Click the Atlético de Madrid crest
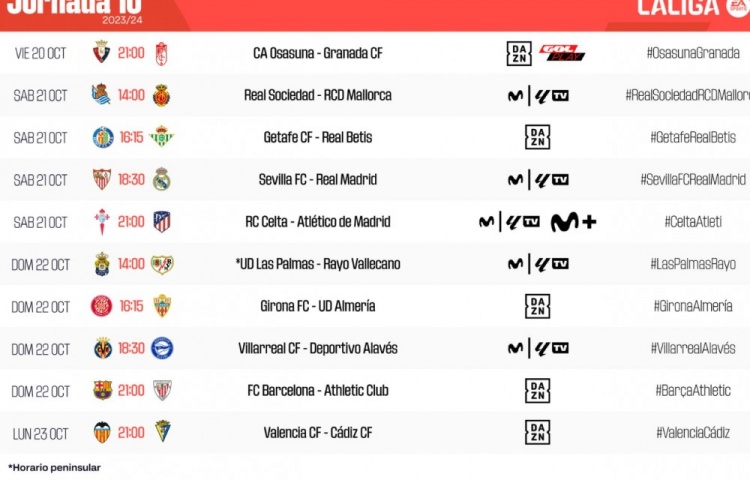Viewport: 750px width, 480px height. [x=162, y=222]
